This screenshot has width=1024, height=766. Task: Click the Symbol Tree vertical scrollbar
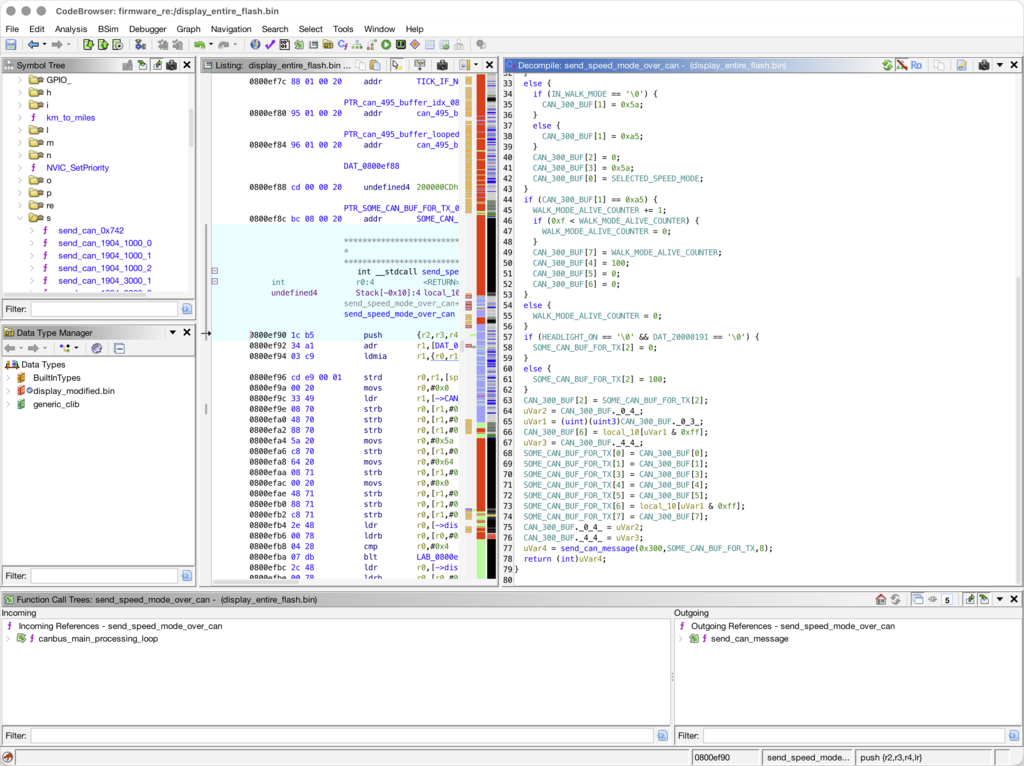pyautogui.click(x=191, y=127)
